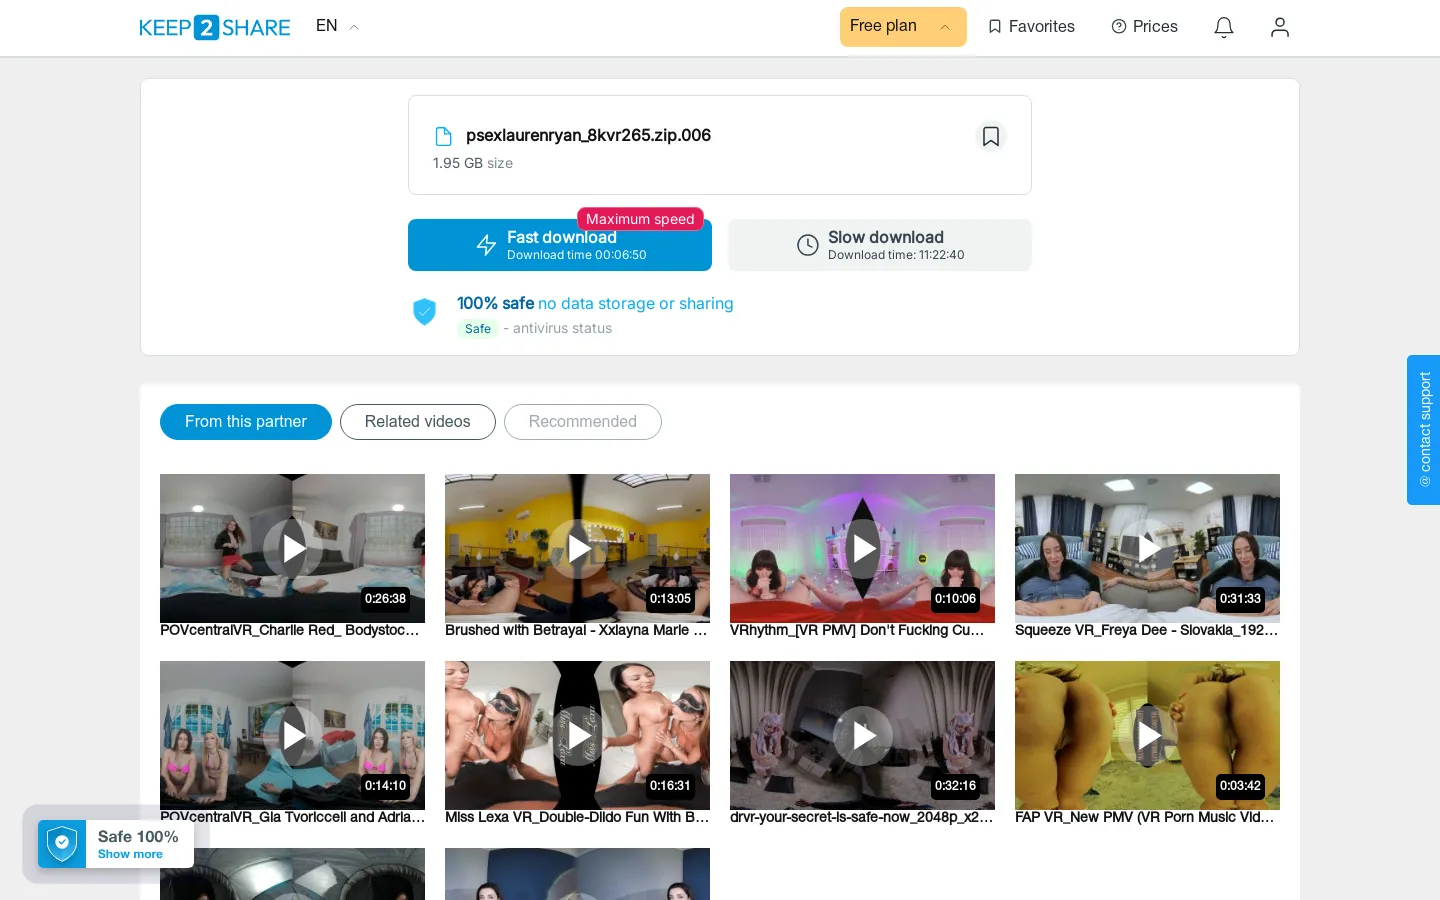Play the video with duration 0:16:31

pos(578,735)
